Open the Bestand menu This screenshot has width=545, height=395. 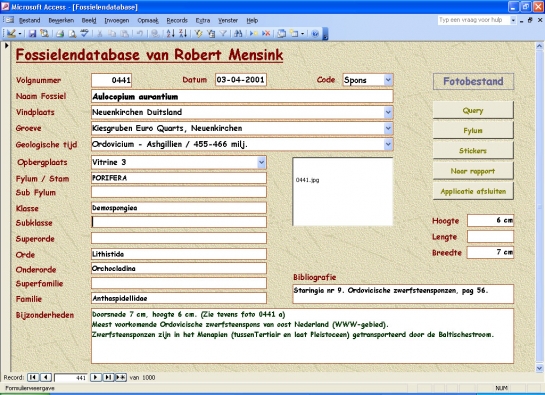tap(30, 21)
